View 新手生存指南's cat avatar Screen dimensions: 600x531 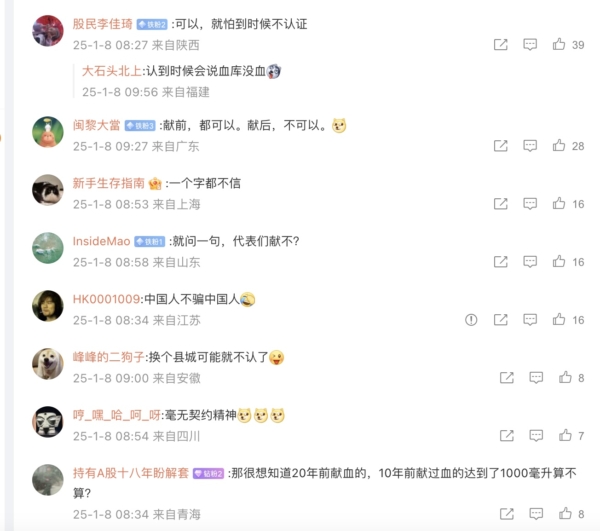[x=48, y=190]
